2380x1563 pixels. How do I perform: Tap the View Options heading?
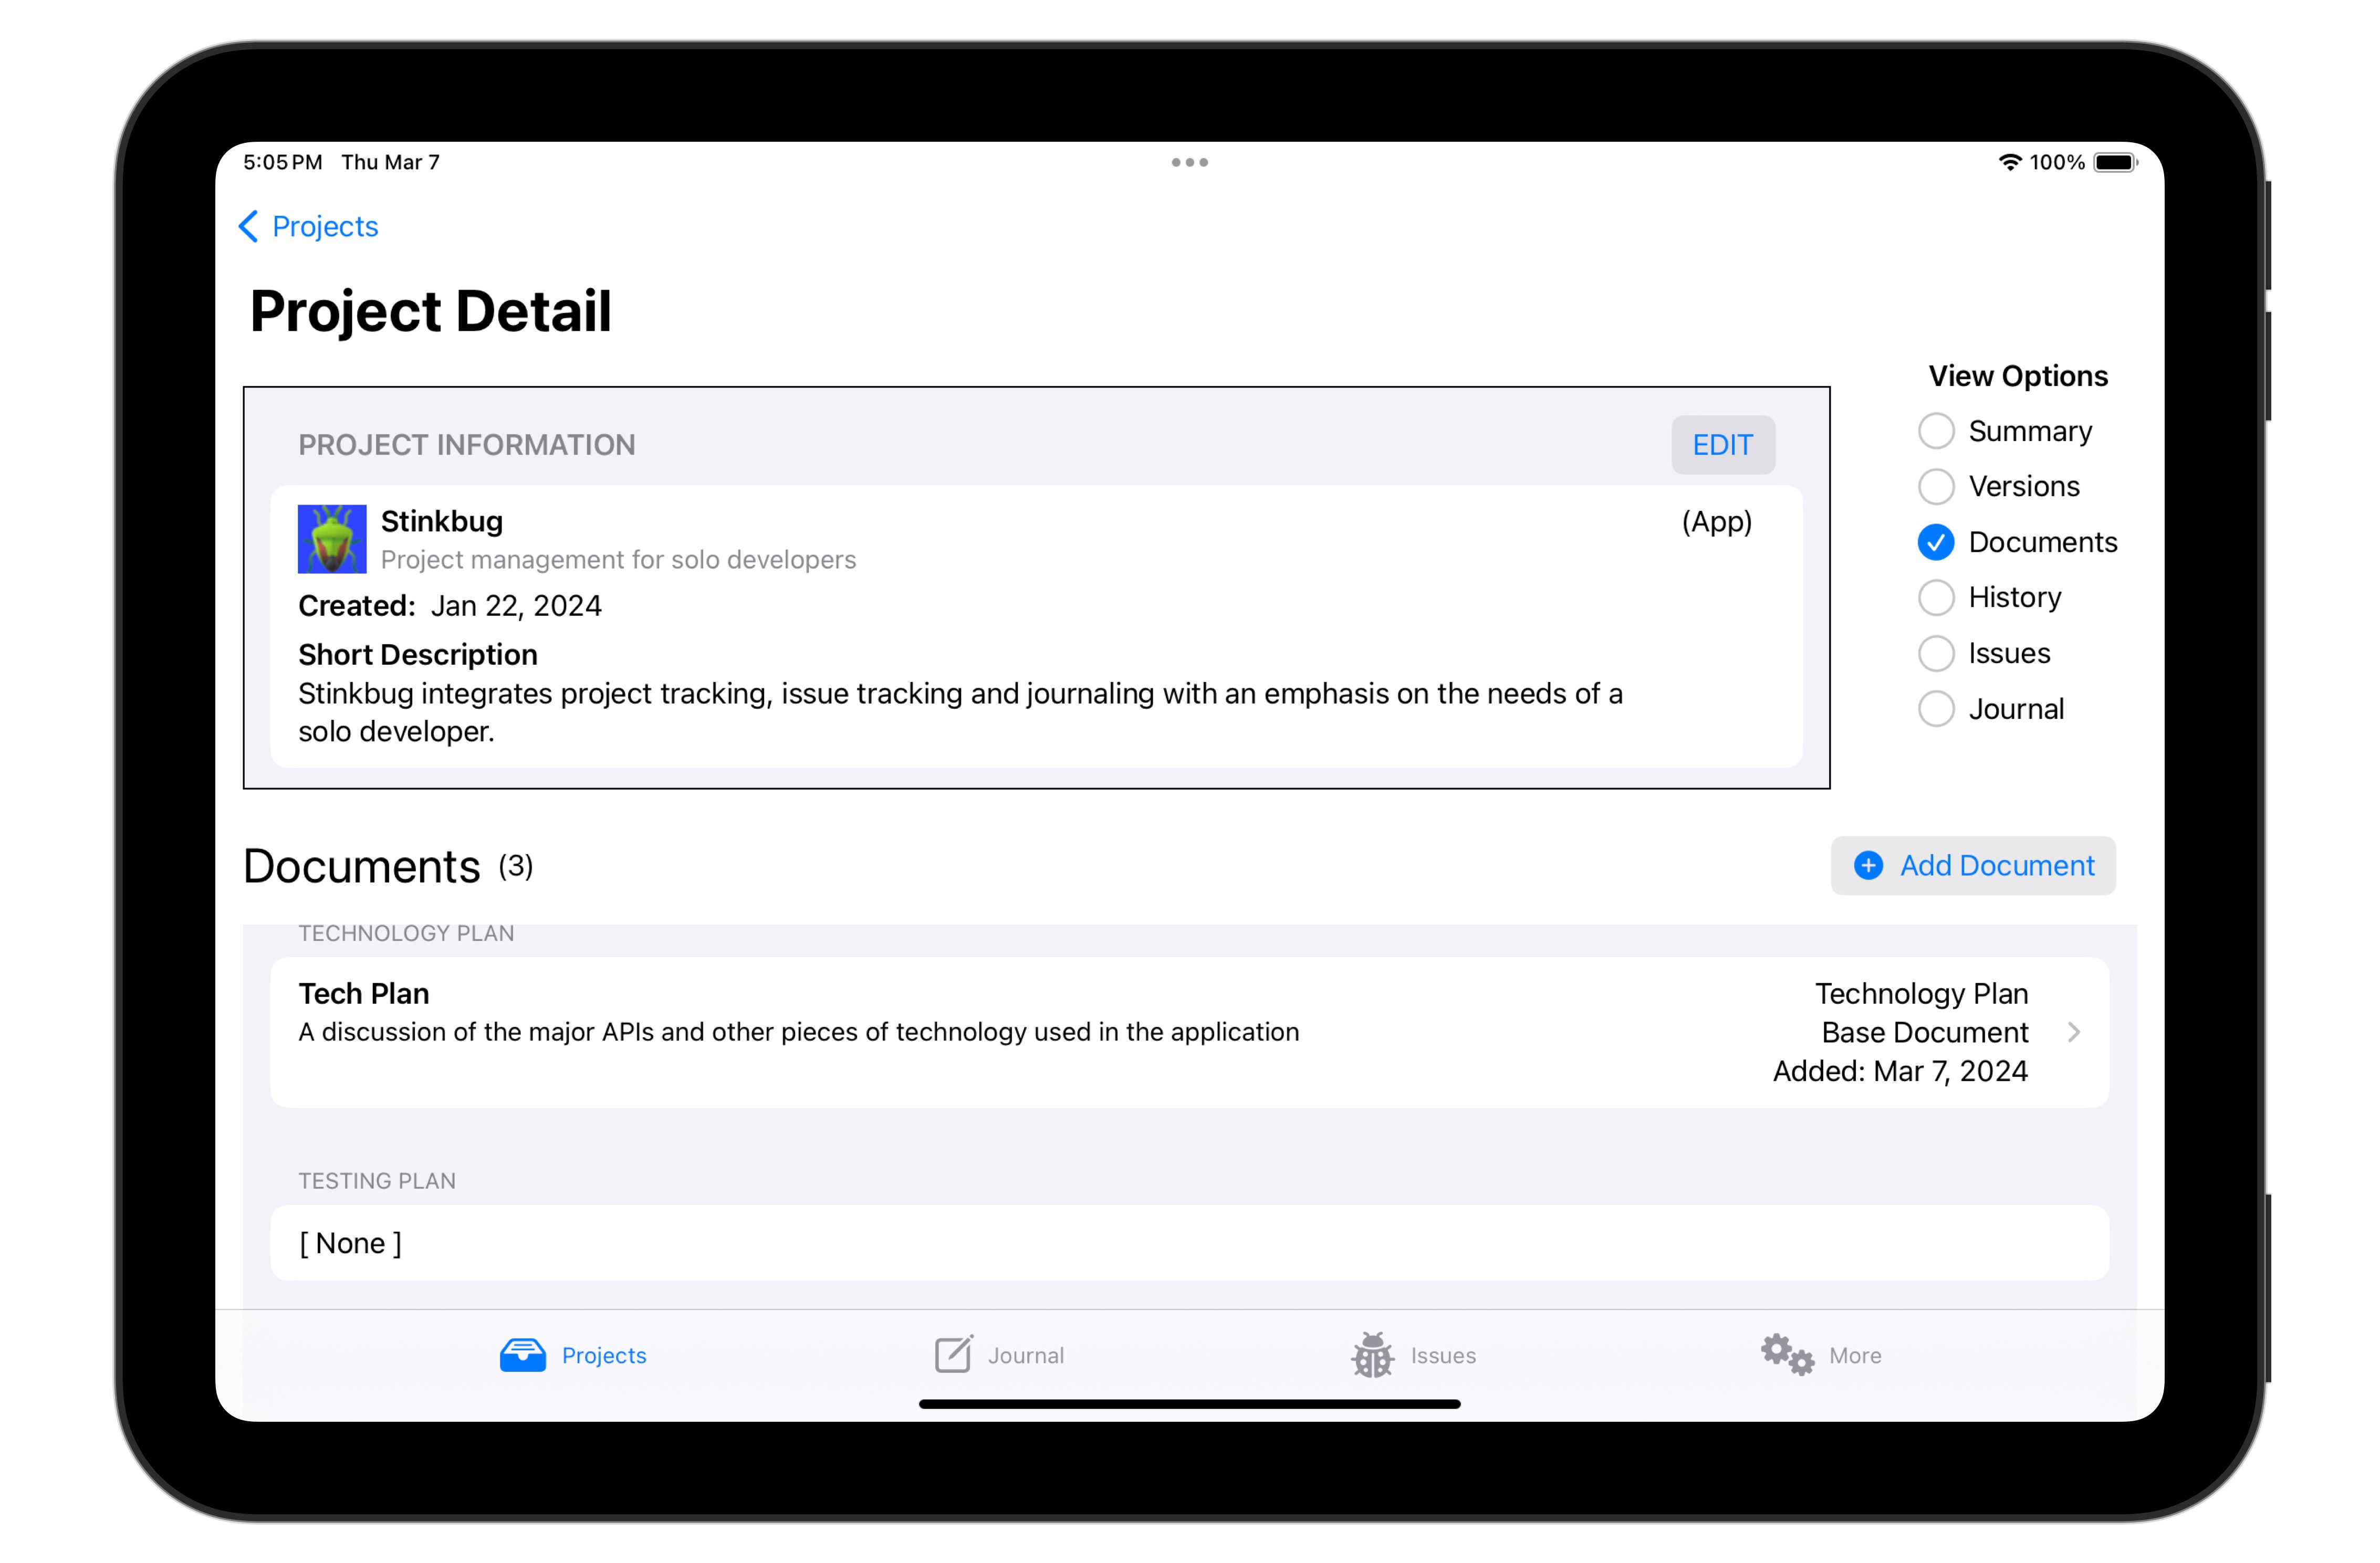(2018, 376)
